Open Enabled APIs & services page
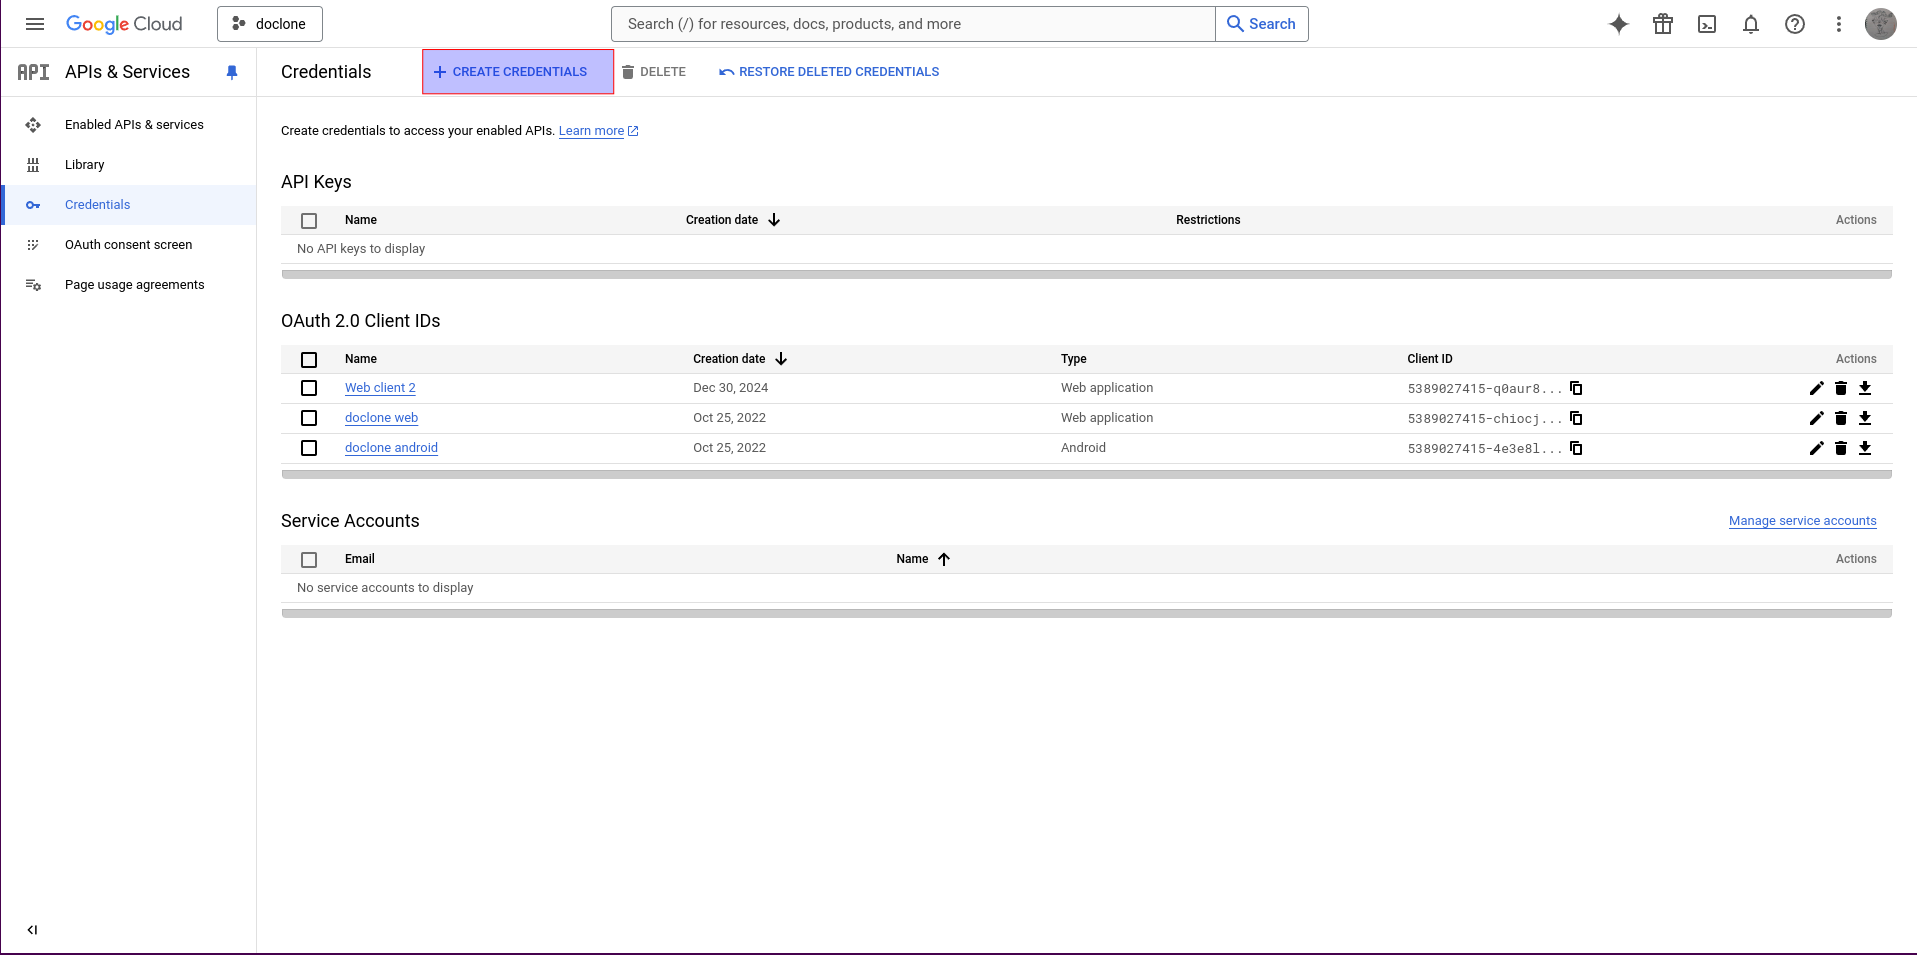The image size is (1917, 955). [x=134, y=125]
